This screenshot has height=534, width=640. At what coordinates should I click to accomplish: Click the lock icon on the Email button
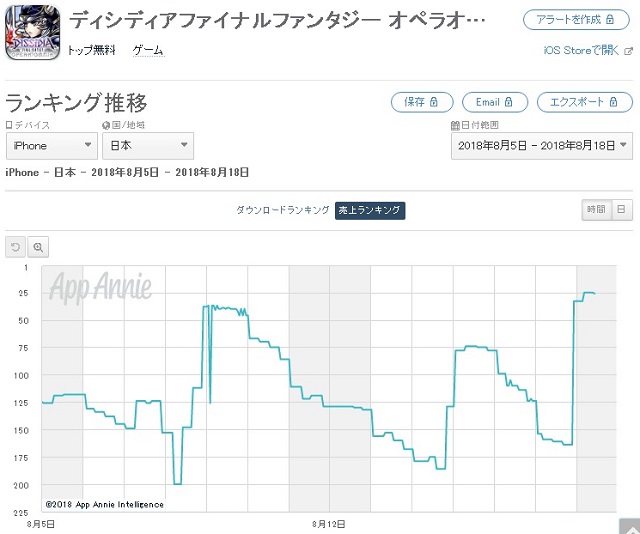coord(508,102)
